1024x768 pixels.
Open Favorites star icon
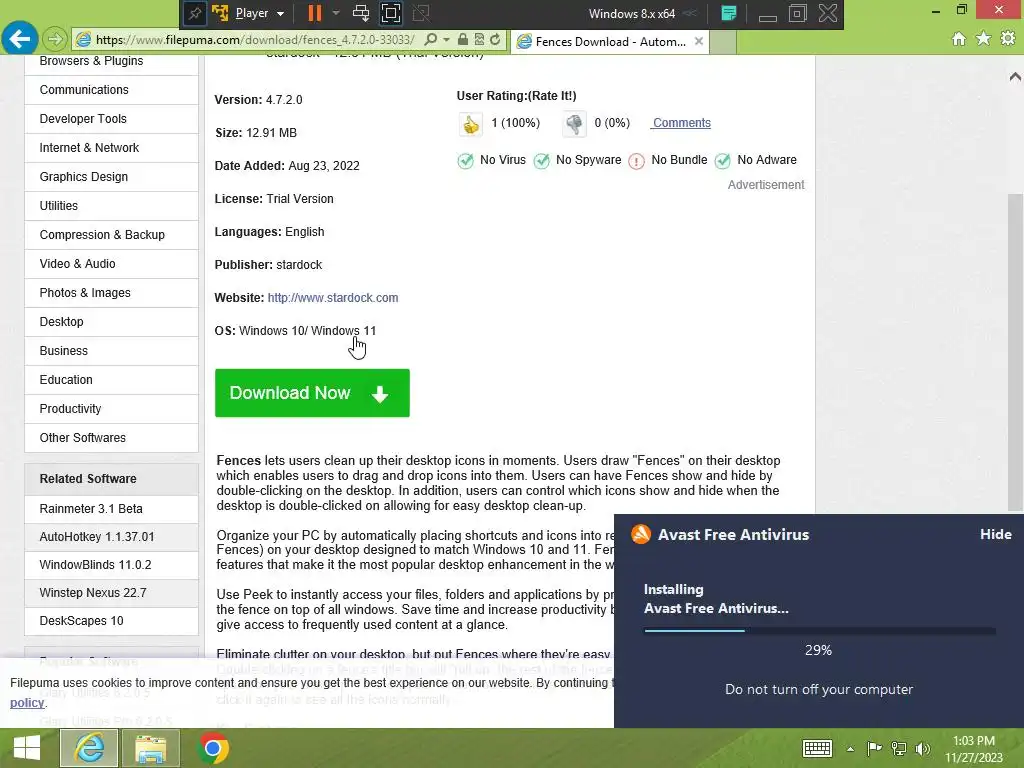coord(983,39)
